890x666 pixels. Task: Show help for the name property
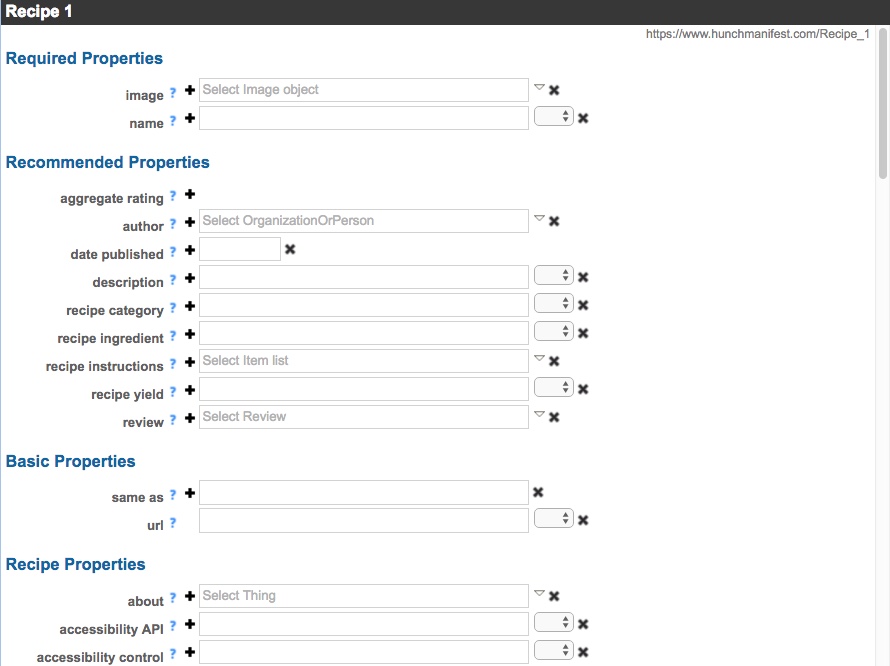173,120
